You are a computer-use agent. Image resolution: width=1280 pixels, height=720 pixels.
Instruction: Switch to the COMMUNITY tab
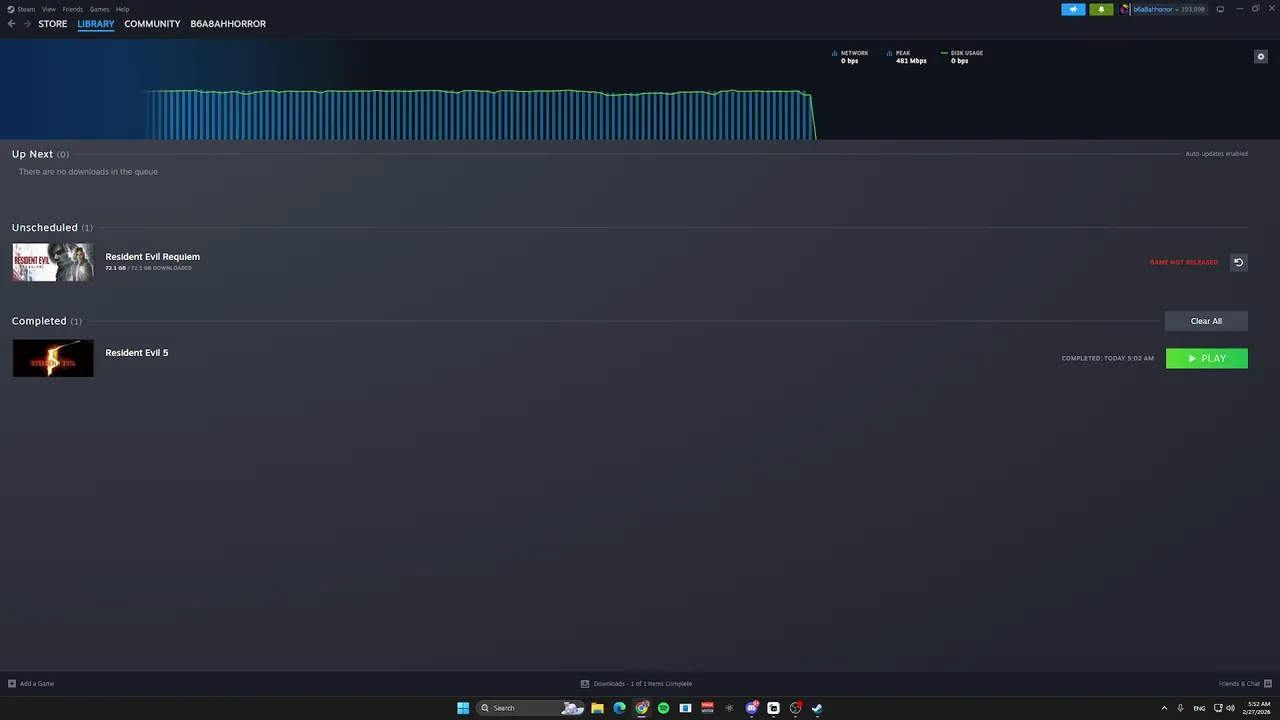tap(152, 24)
